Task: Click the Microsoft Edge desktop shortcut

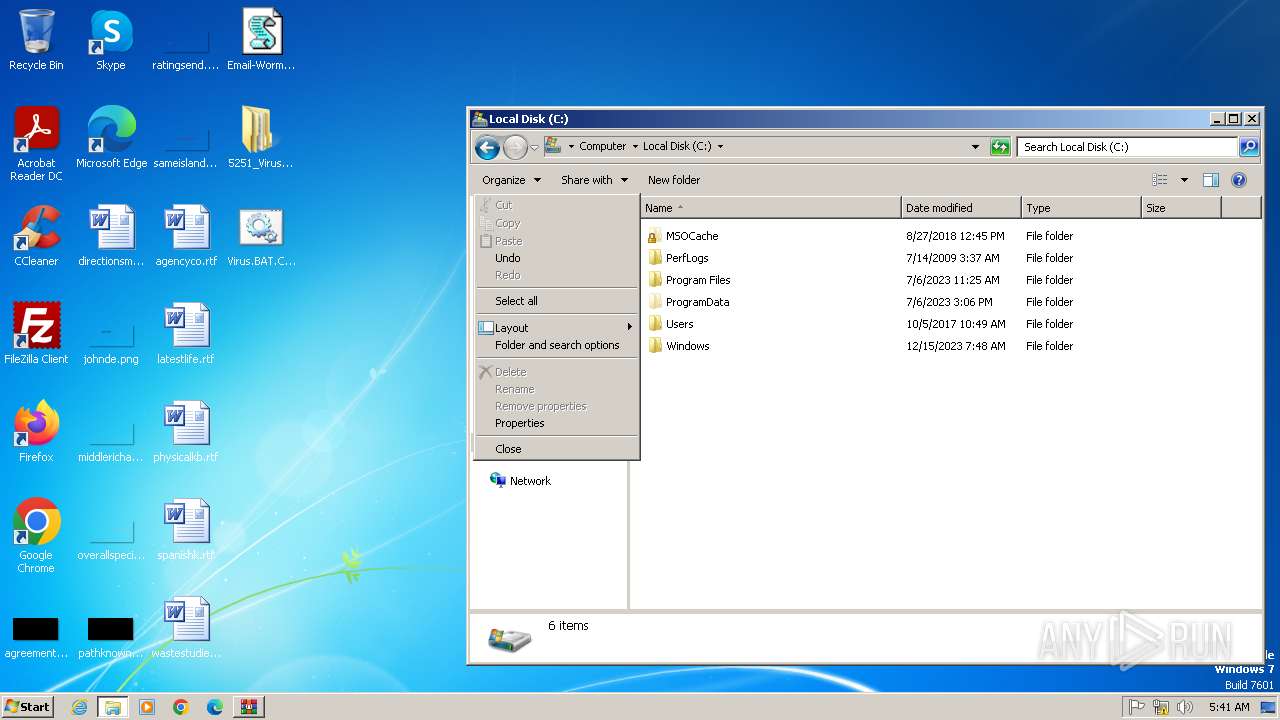Action: pos(111,138)
